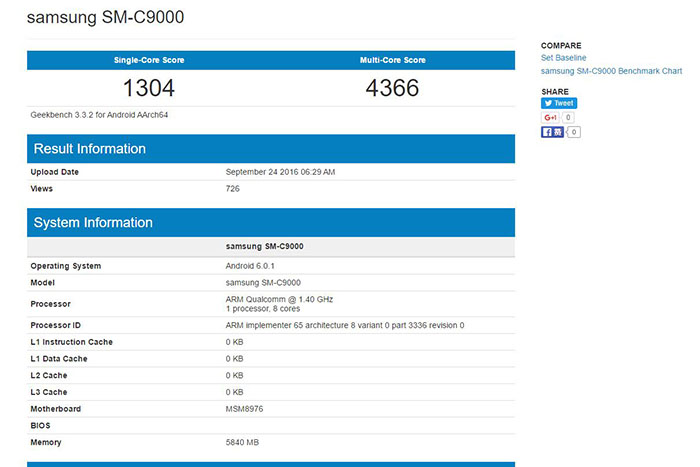Click the Result Information section header
The width and height of the screenshot is (700, 467).
[271, 149]
